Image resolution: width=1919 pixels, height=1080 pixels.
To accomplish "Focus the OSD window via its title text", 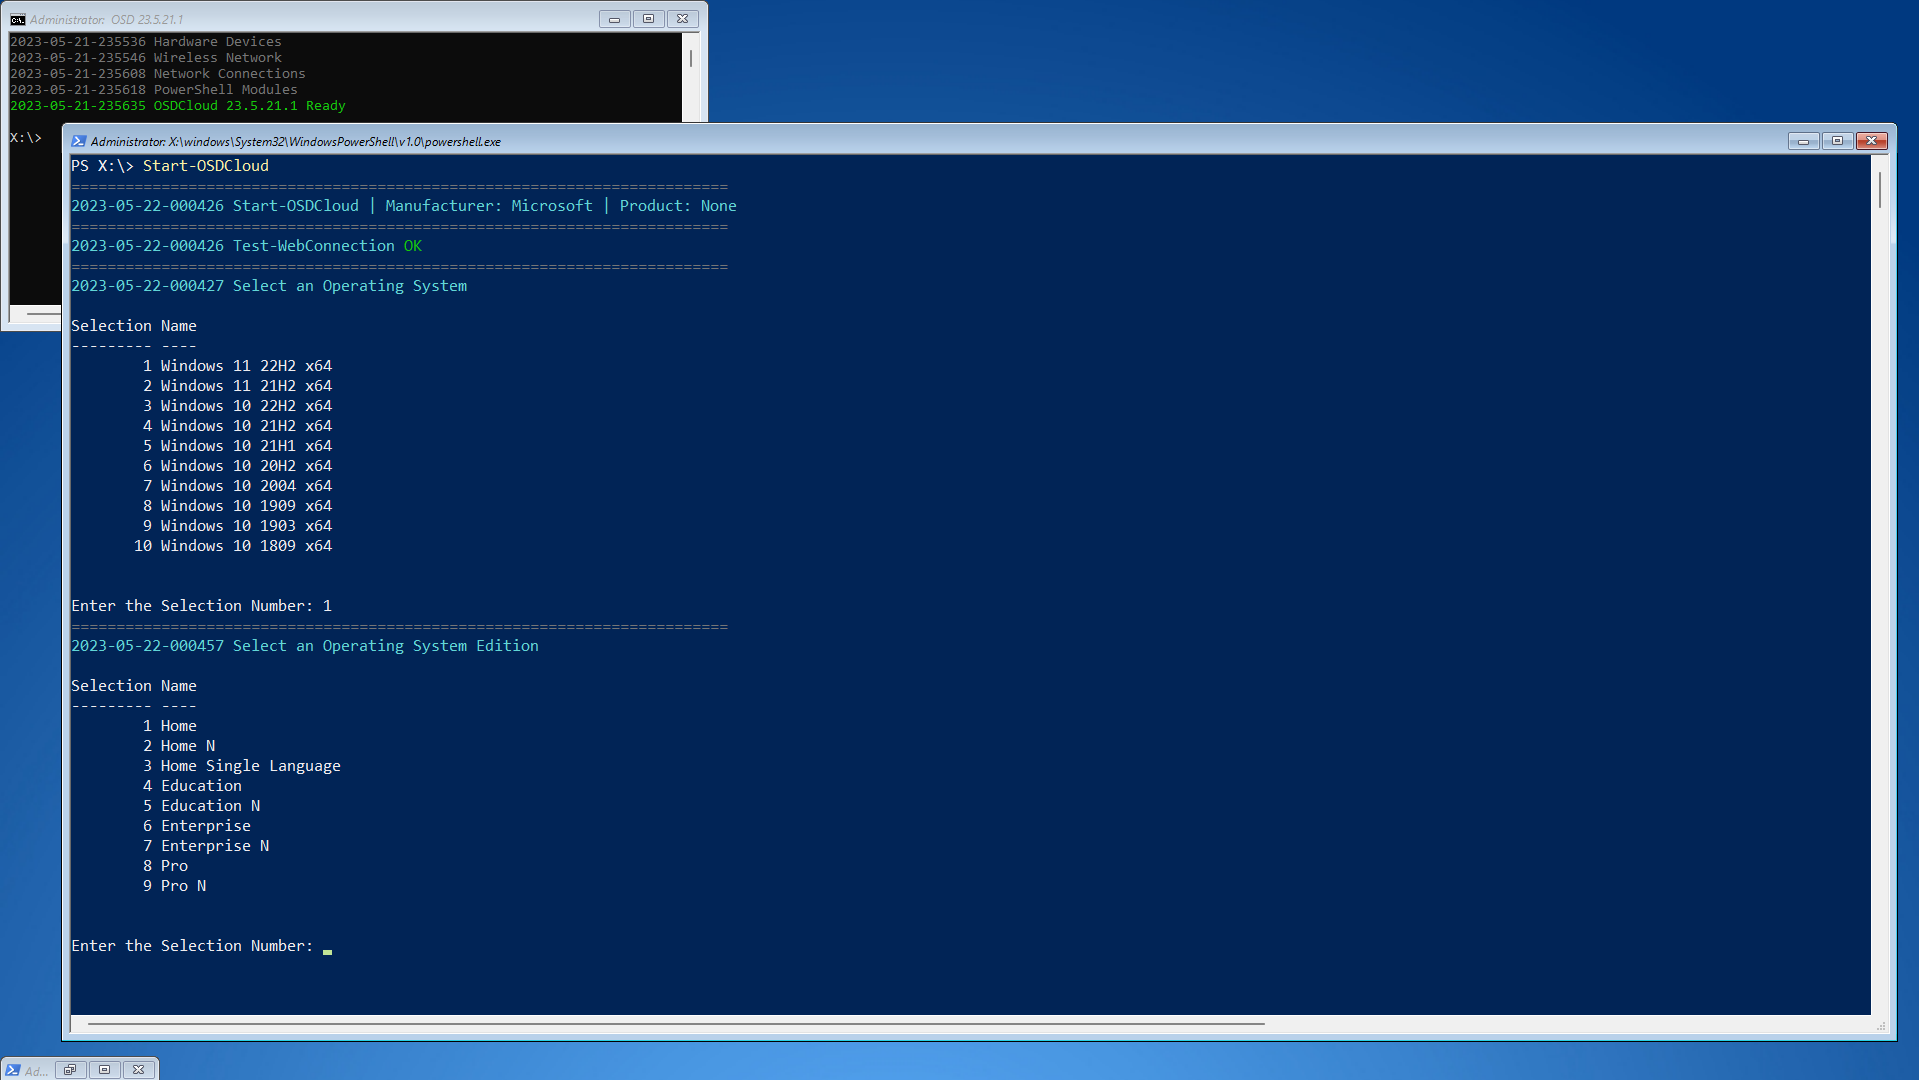I will 106,20.
